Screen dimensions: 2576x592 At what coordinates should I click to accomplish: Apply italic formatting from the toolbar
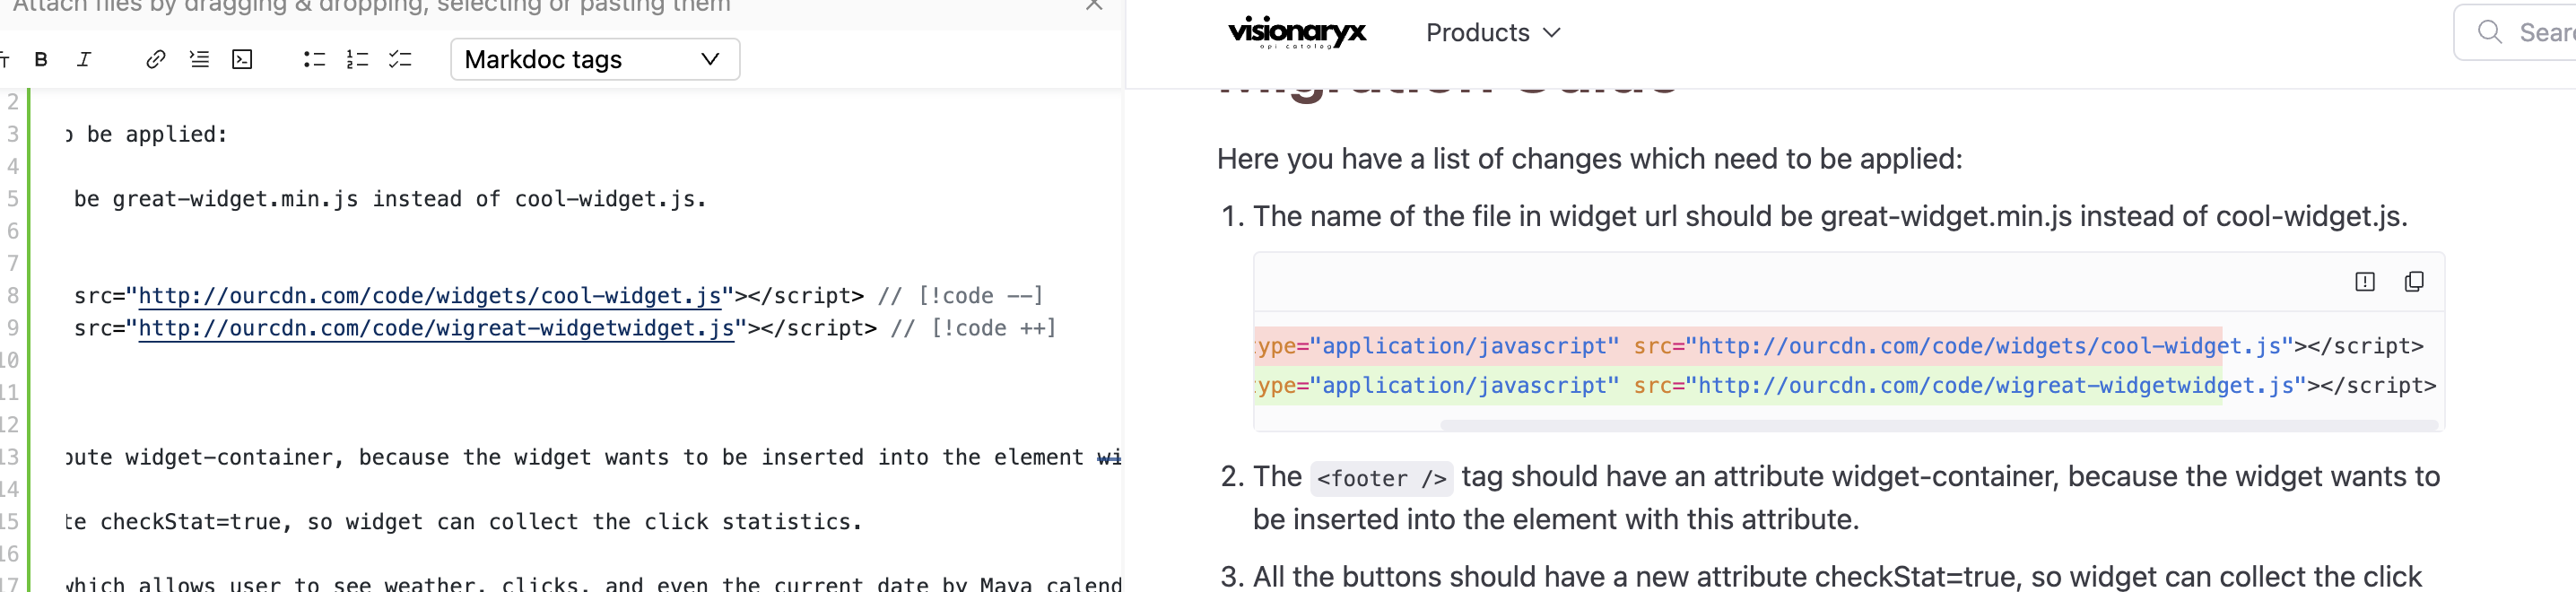pos(84,60)
